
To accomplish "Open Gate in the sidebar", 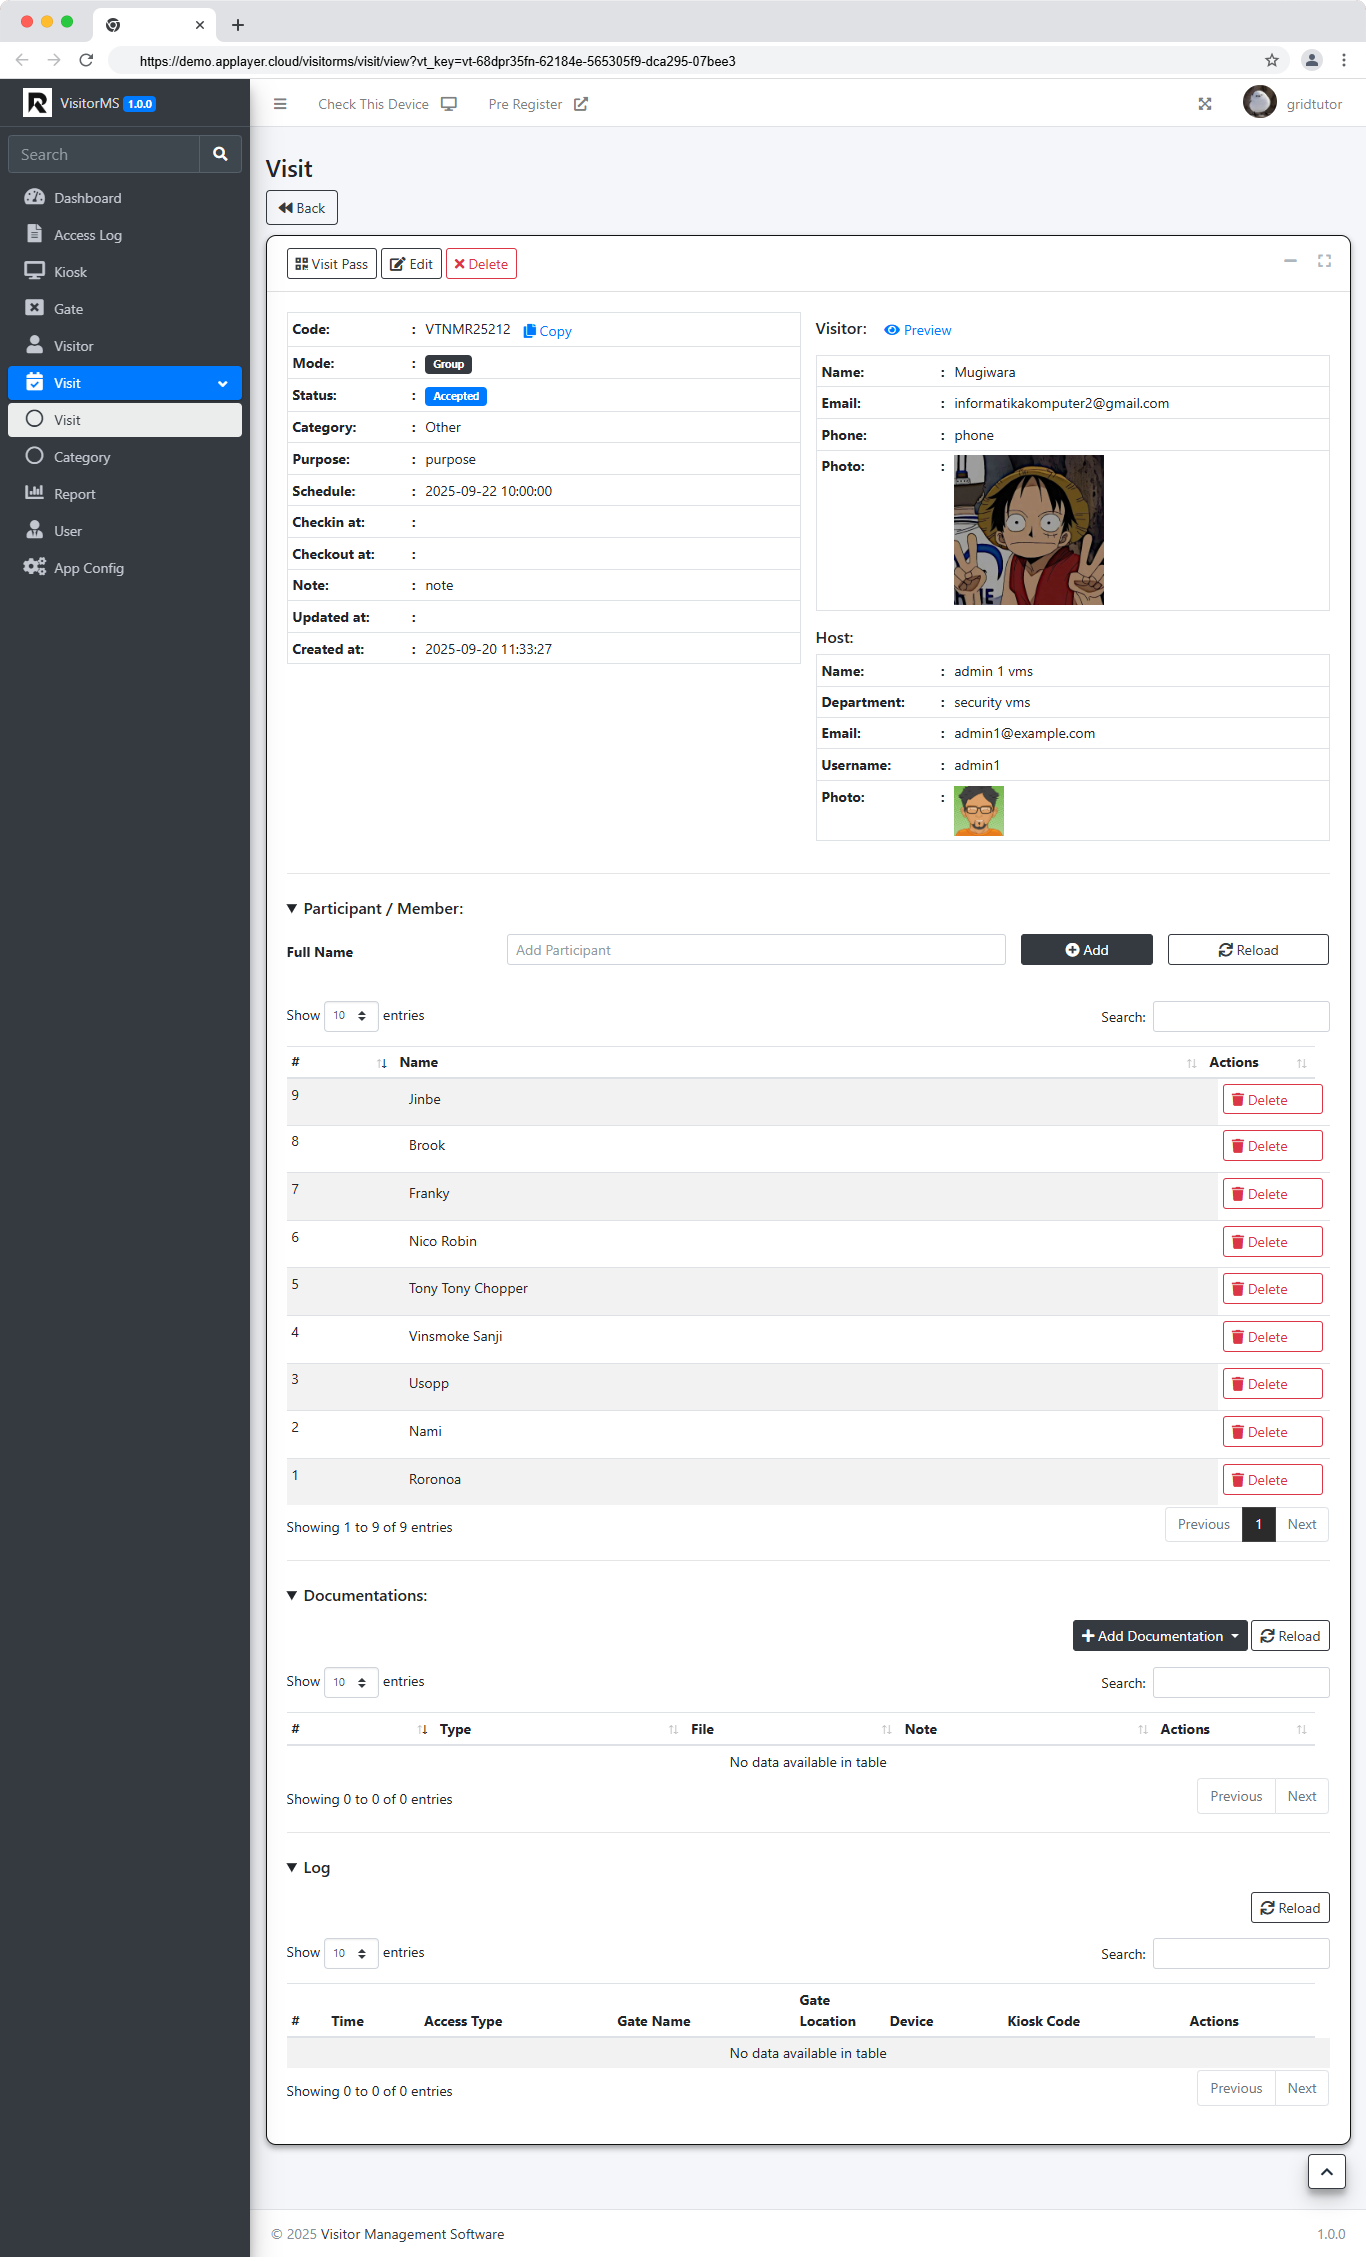I will coord(125,309).
